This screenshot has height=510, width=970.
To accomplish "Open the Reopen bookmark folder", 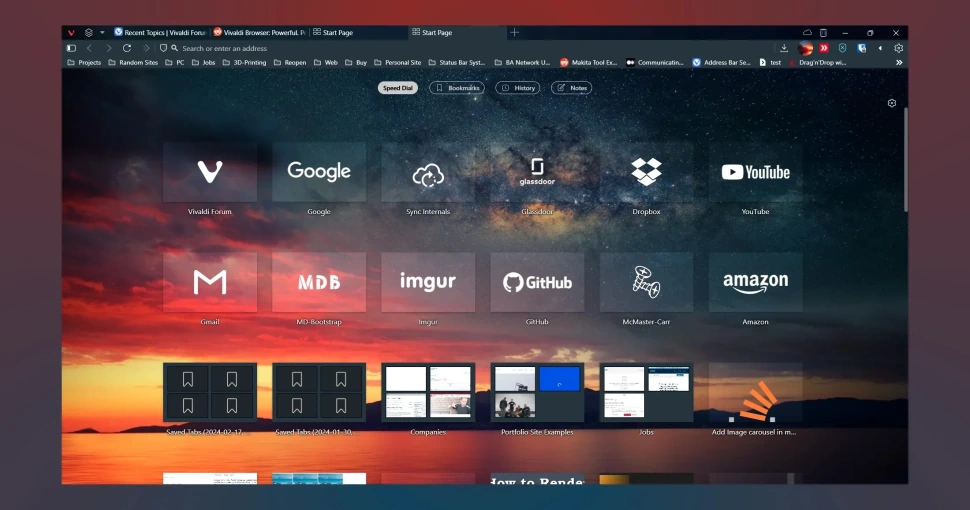I will click(290, 63).
